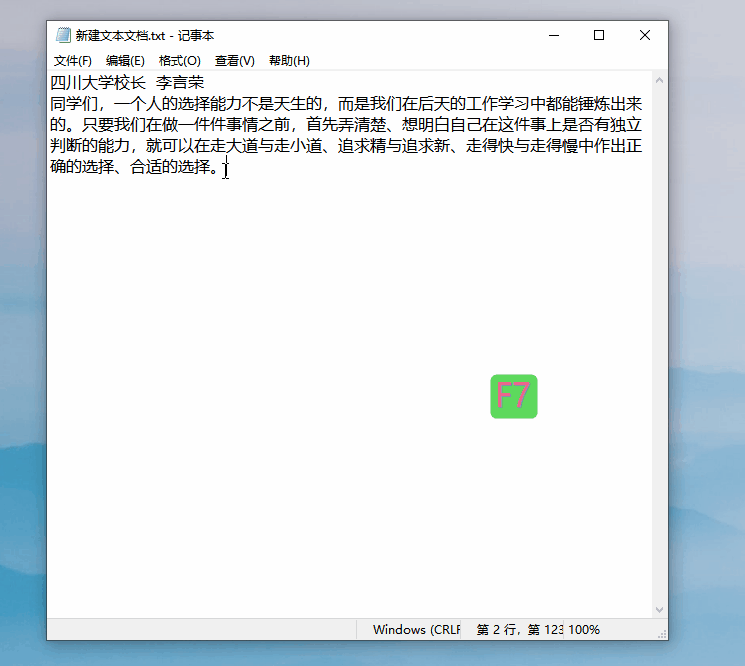Click the title text 新建文本文档.txt - 记事本
The width and height of the screenshot is (745, 666).
145,36
